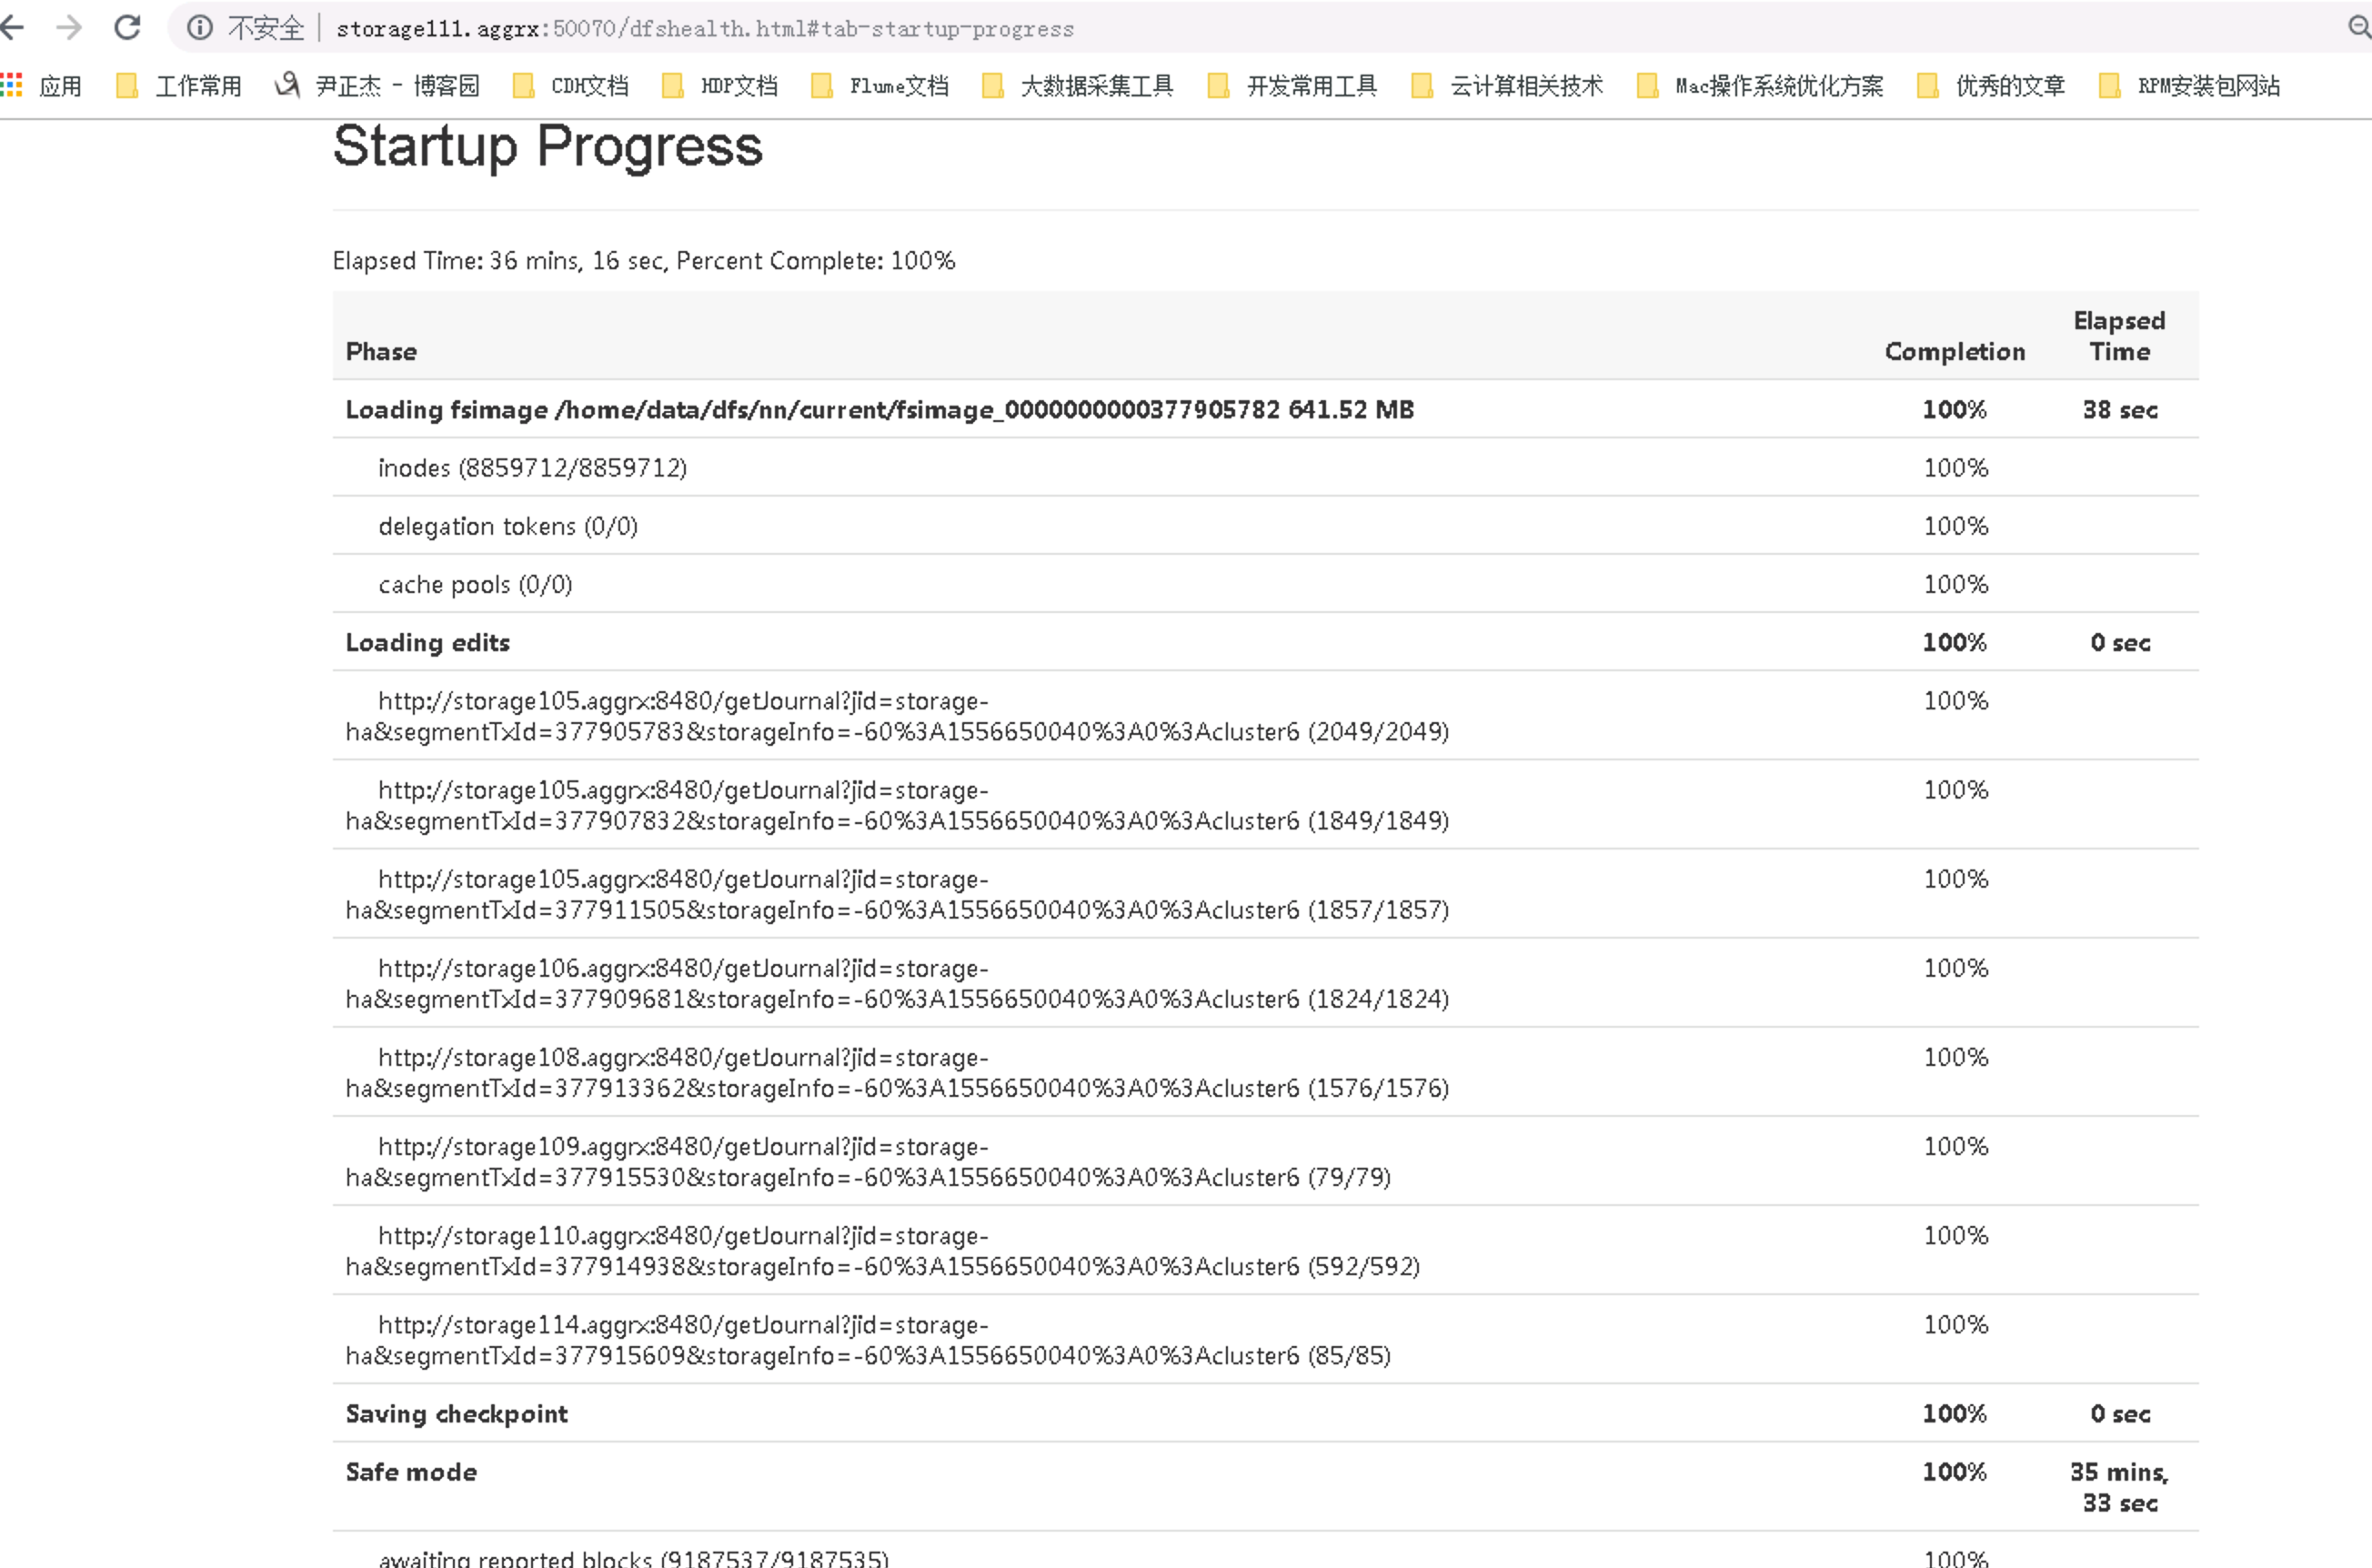
Task: Reload the page with refresh icon
Action: pos(127,27)
